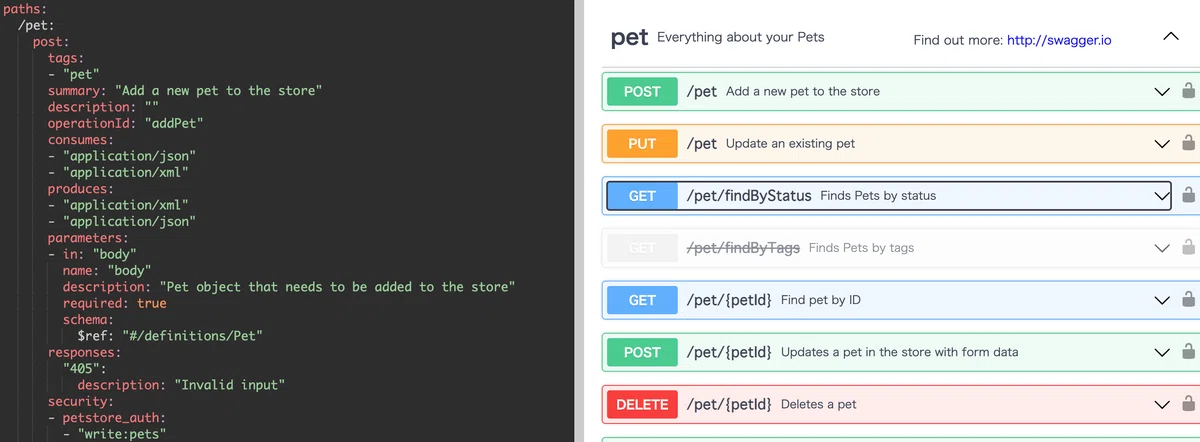Expand PUT /pet operation chevron
This screenshot has width=1200, height=442.
[x=1161, y=143]
